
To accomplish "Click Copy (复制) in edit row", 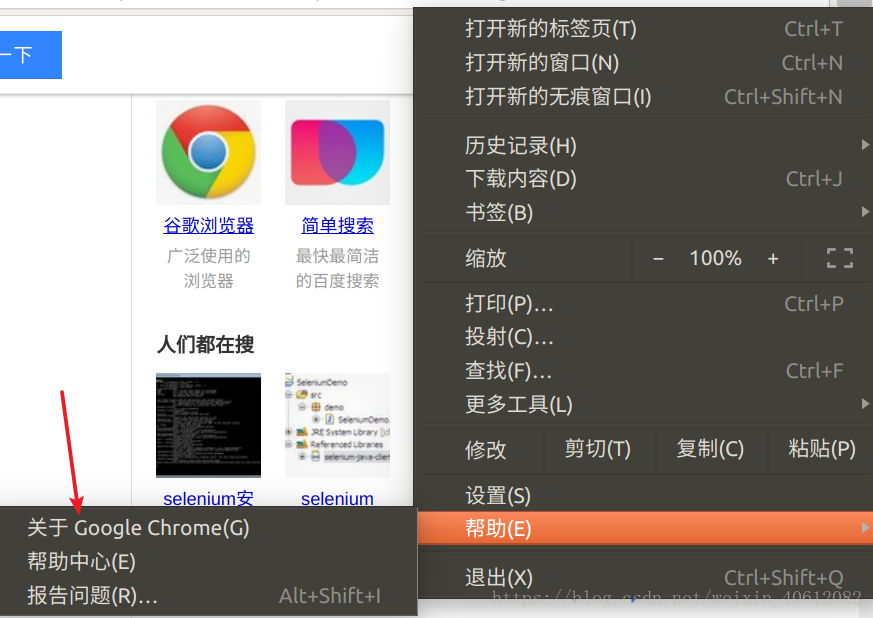I will [710, 449].
